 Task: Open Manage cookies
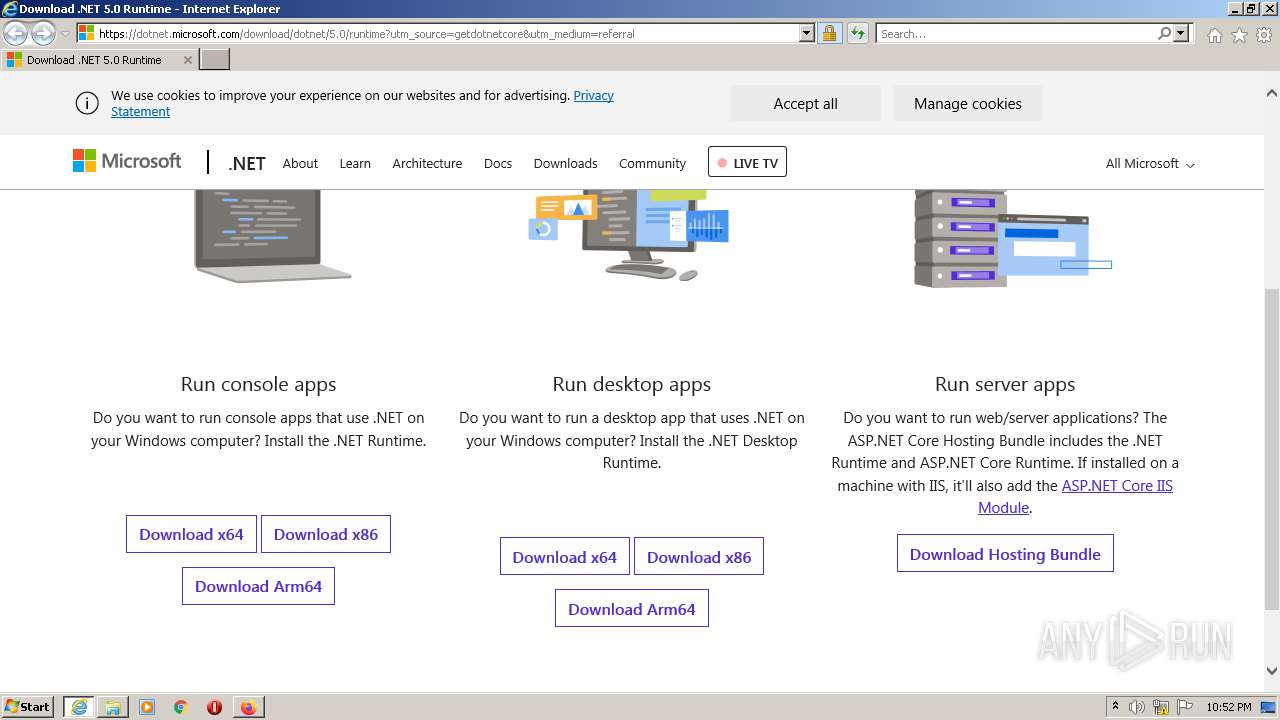[967, 103]
